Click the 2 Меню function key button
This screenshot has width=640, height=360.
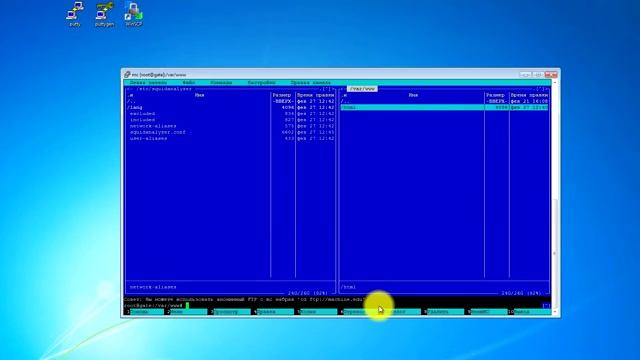[187, 311]
